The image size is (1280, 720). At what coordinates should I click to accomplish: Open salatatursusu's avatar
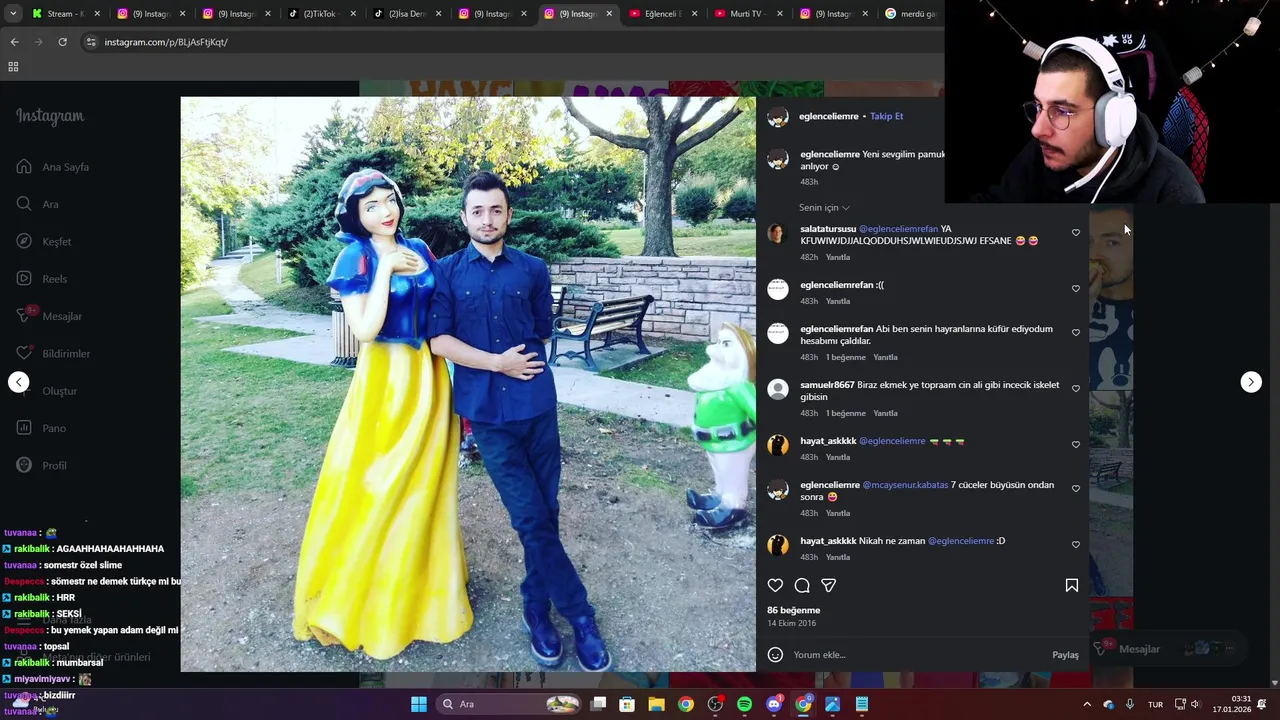click(777, 234)
